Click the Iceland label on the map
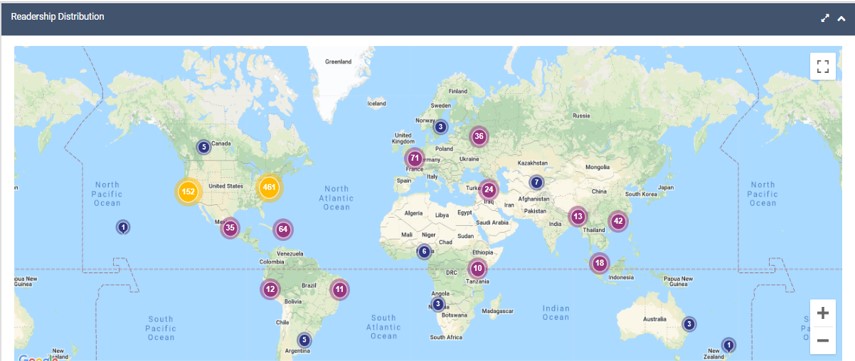Viewport: 855px width, 361px height. (377, 103)
